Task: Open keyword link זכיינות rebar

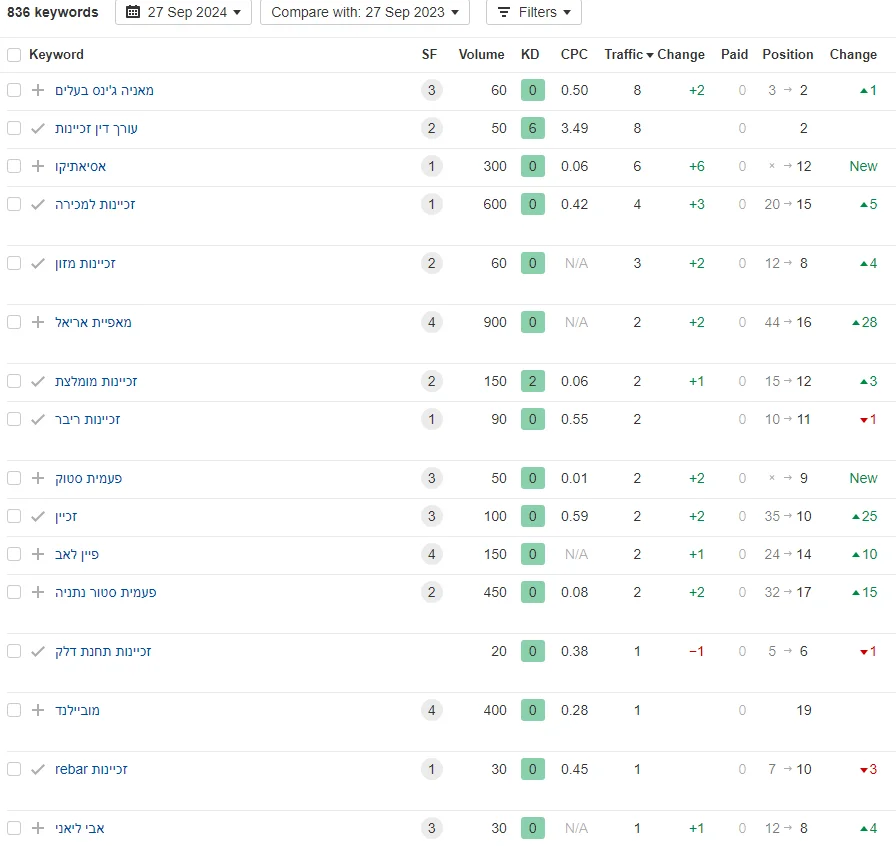Action: point(91,769)
